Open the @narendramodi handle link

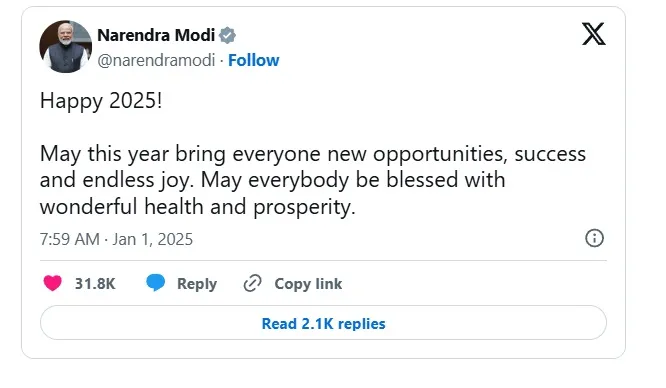pos(156,60)
